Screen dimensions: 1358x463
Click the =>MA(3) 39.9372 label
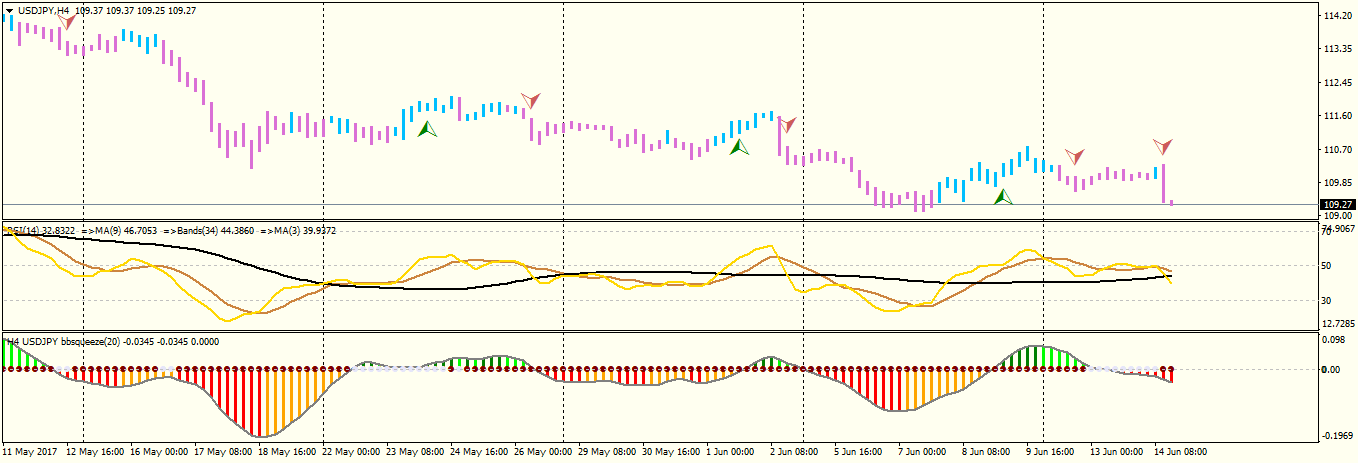tap(300, 231)
